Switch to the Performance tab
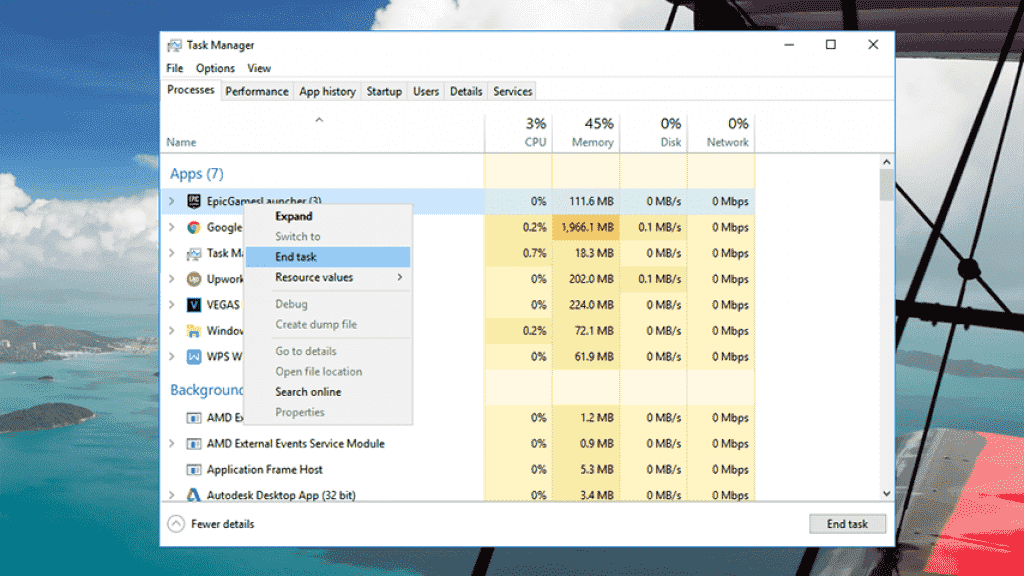This screenshot has width=1024, height=576. click(x=256, y=91)
